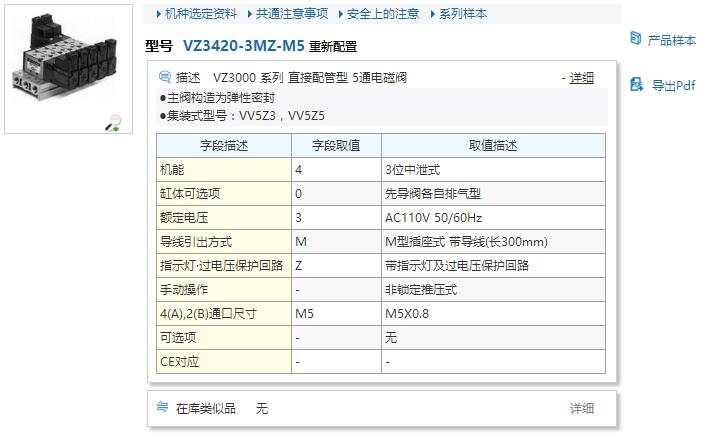
Task: Click the arrow before 机种选定资料
Action: coord(157,14)
